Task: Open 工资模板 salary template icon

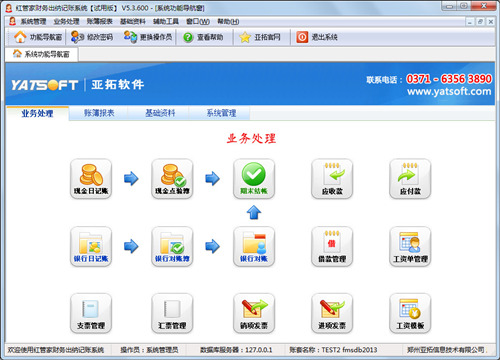Action: [410, 313]
